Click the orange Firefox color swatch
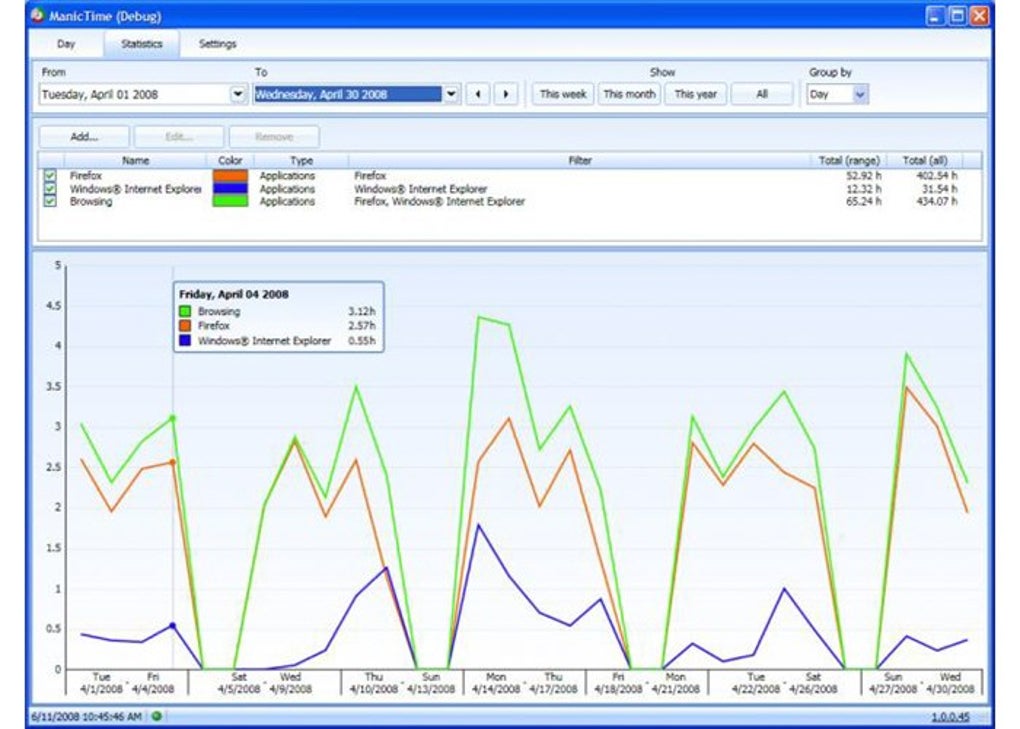 [230, 176]
